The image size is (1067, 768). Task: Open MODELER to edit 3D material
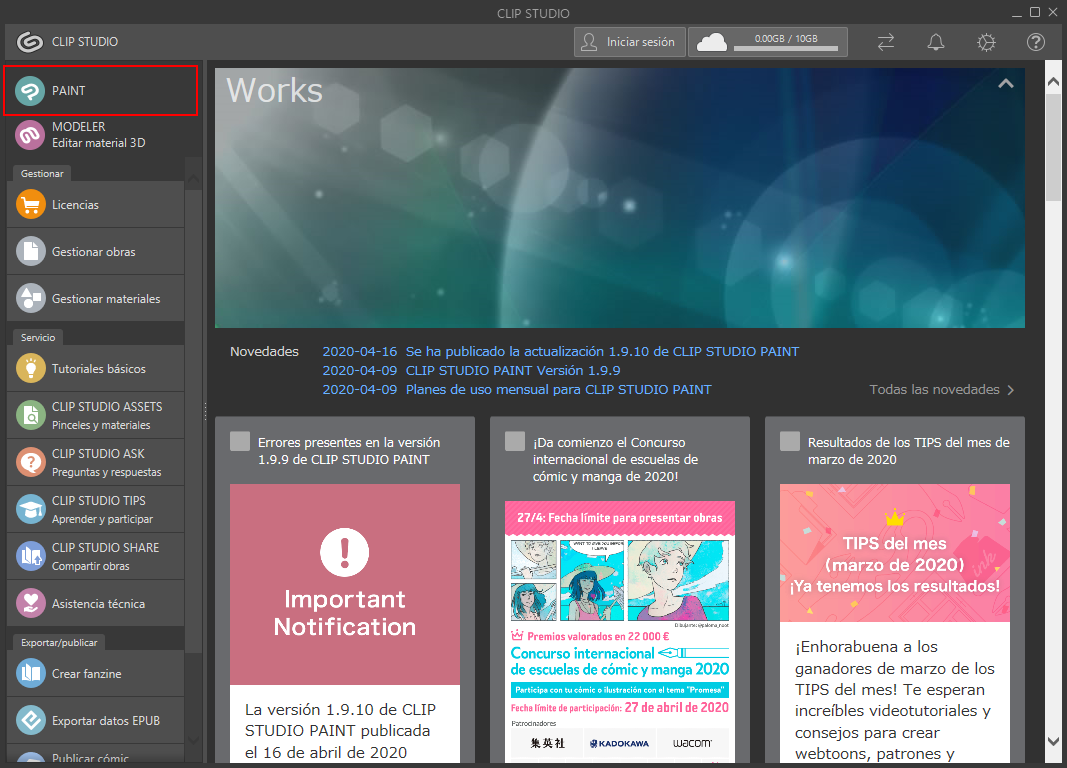point(31,134)
